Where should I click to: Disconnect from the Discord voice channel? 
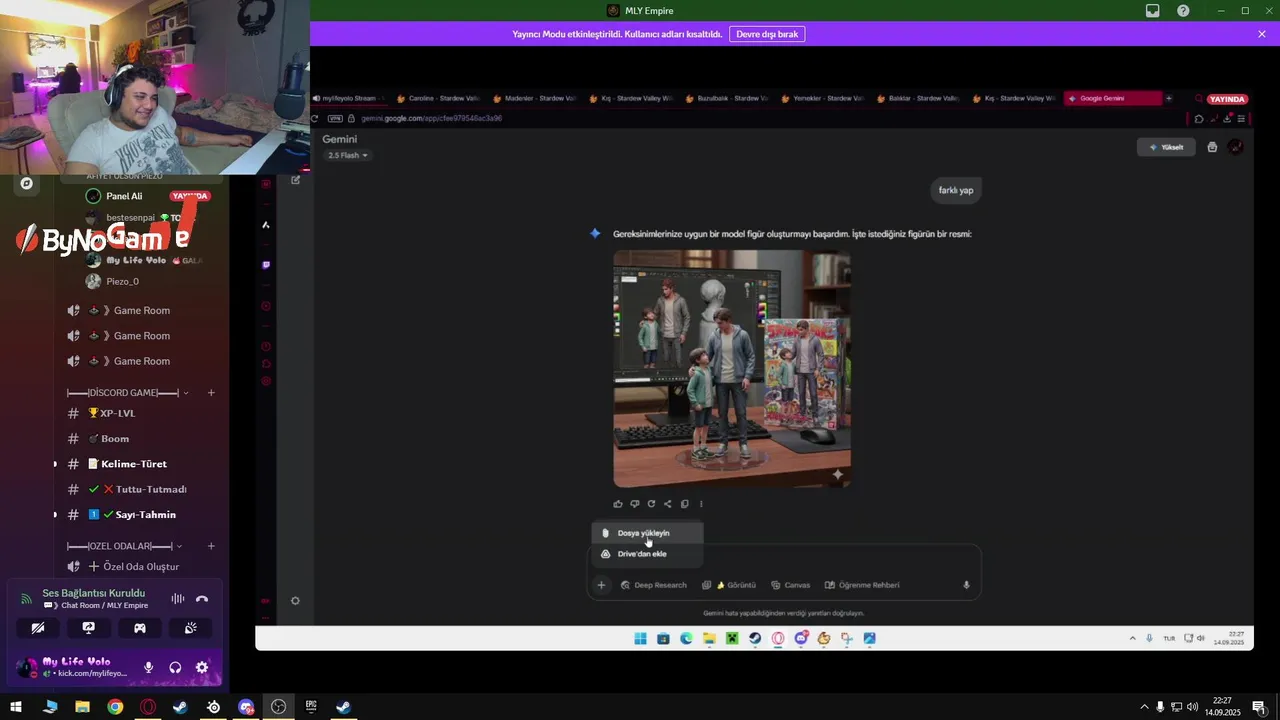pos(202,599)
